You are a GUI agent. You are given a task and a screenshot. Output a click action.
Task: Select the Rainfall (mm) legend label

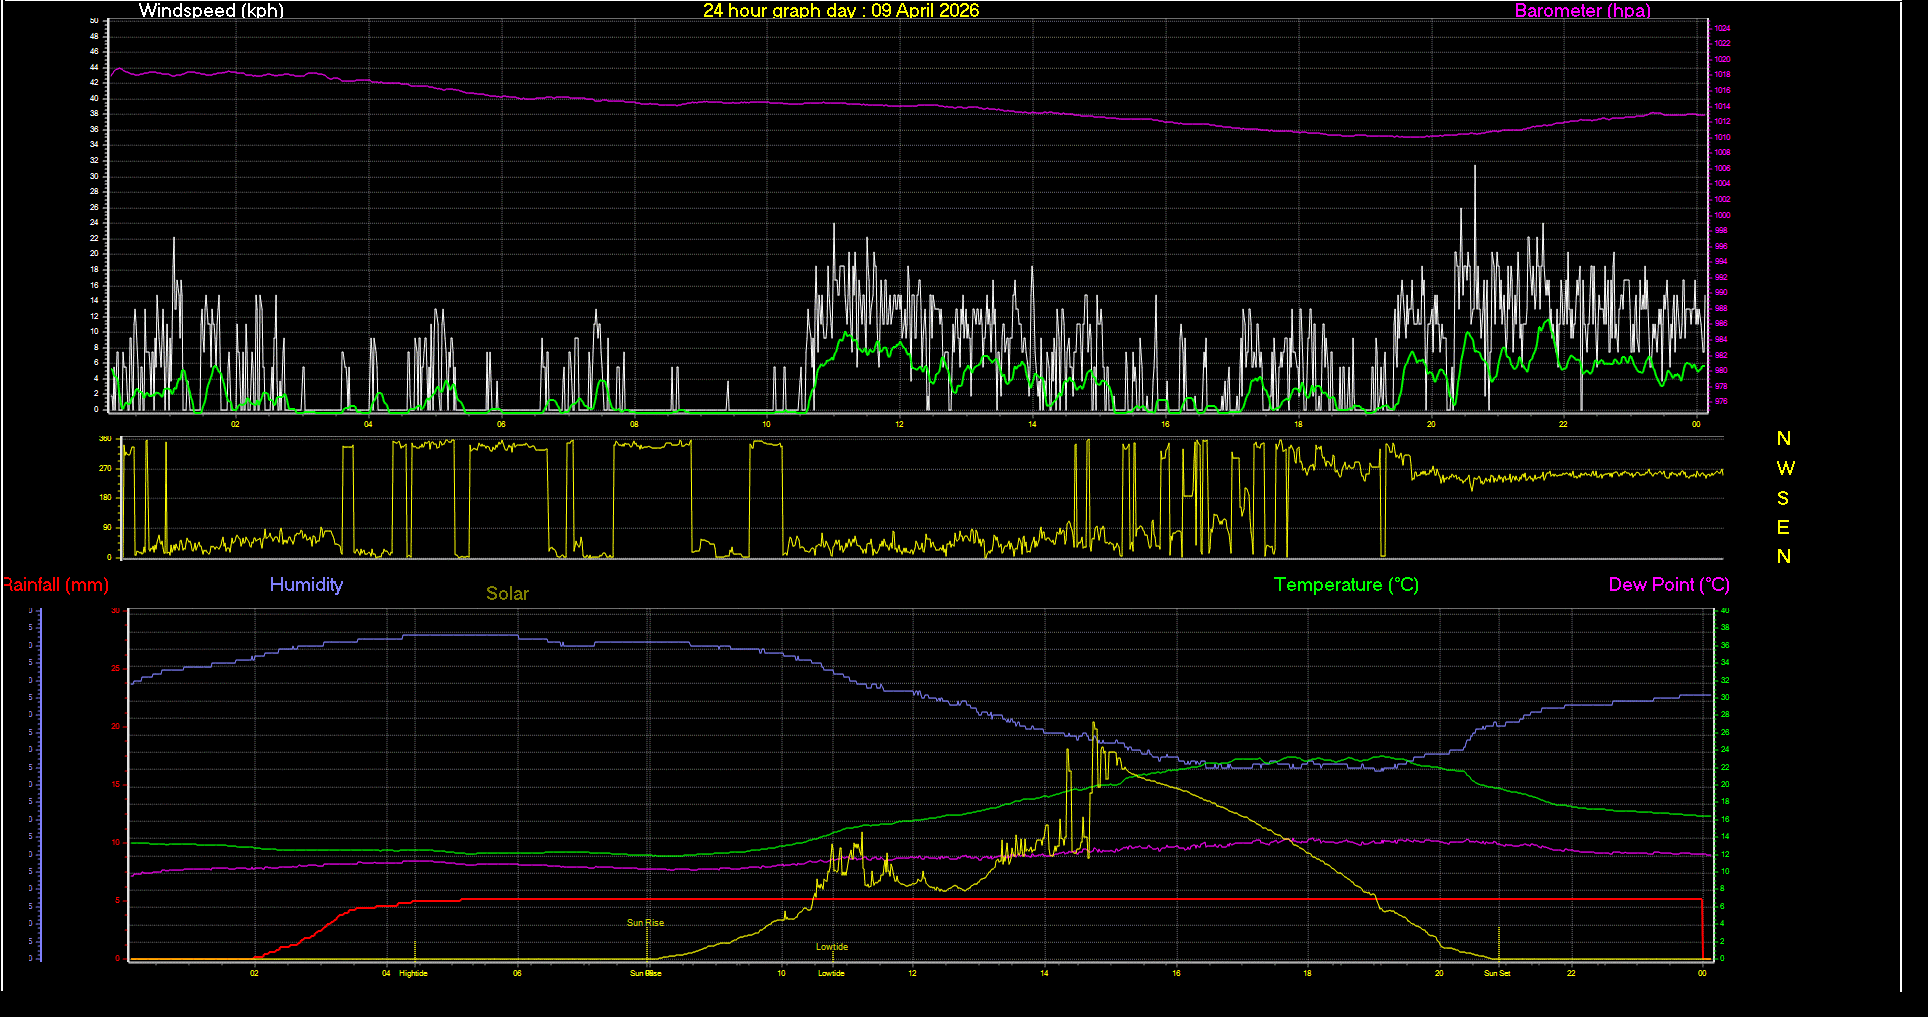pyautogui.click(x=55, y=585)
